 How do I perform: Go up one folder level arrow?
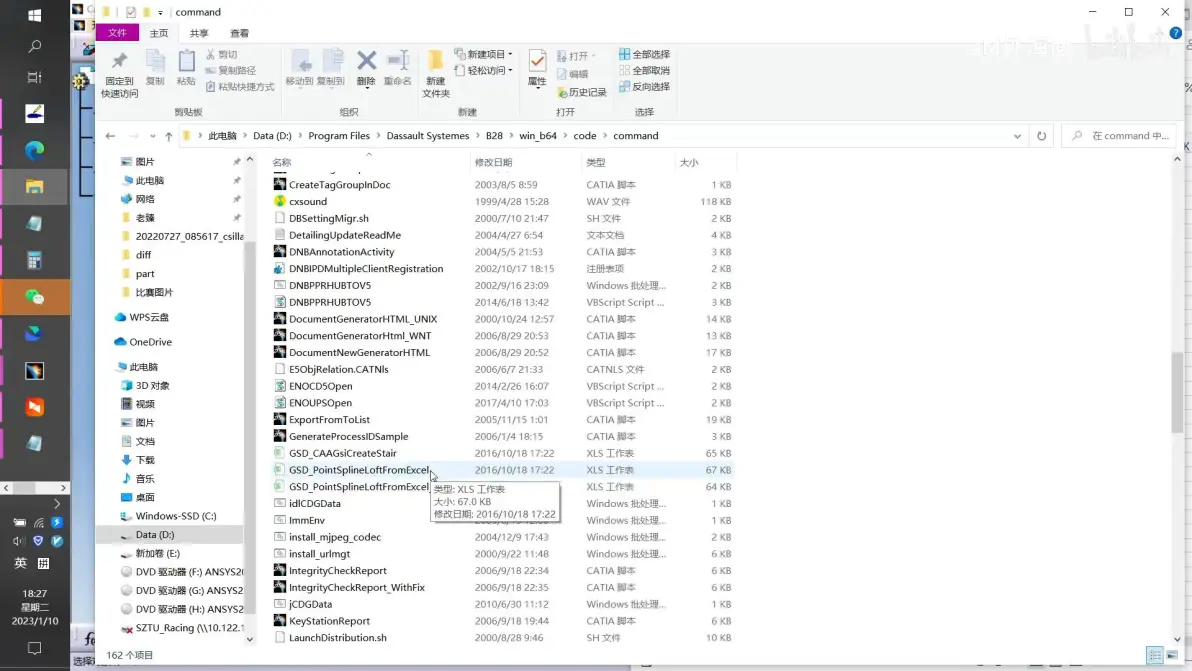click(169, 136)
